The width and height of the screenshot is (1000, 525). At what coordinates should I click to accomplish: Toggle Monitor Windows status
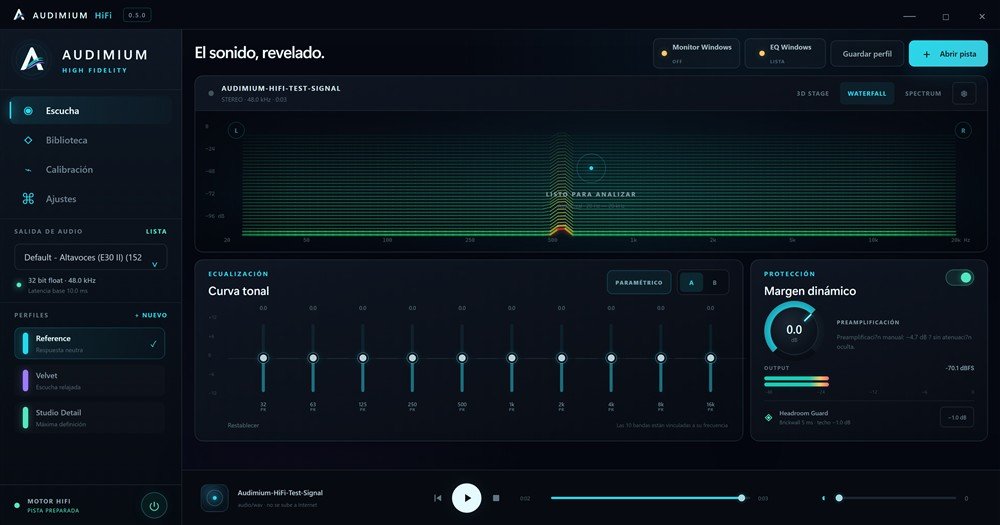pyautogui.click(x=696, y=54)
